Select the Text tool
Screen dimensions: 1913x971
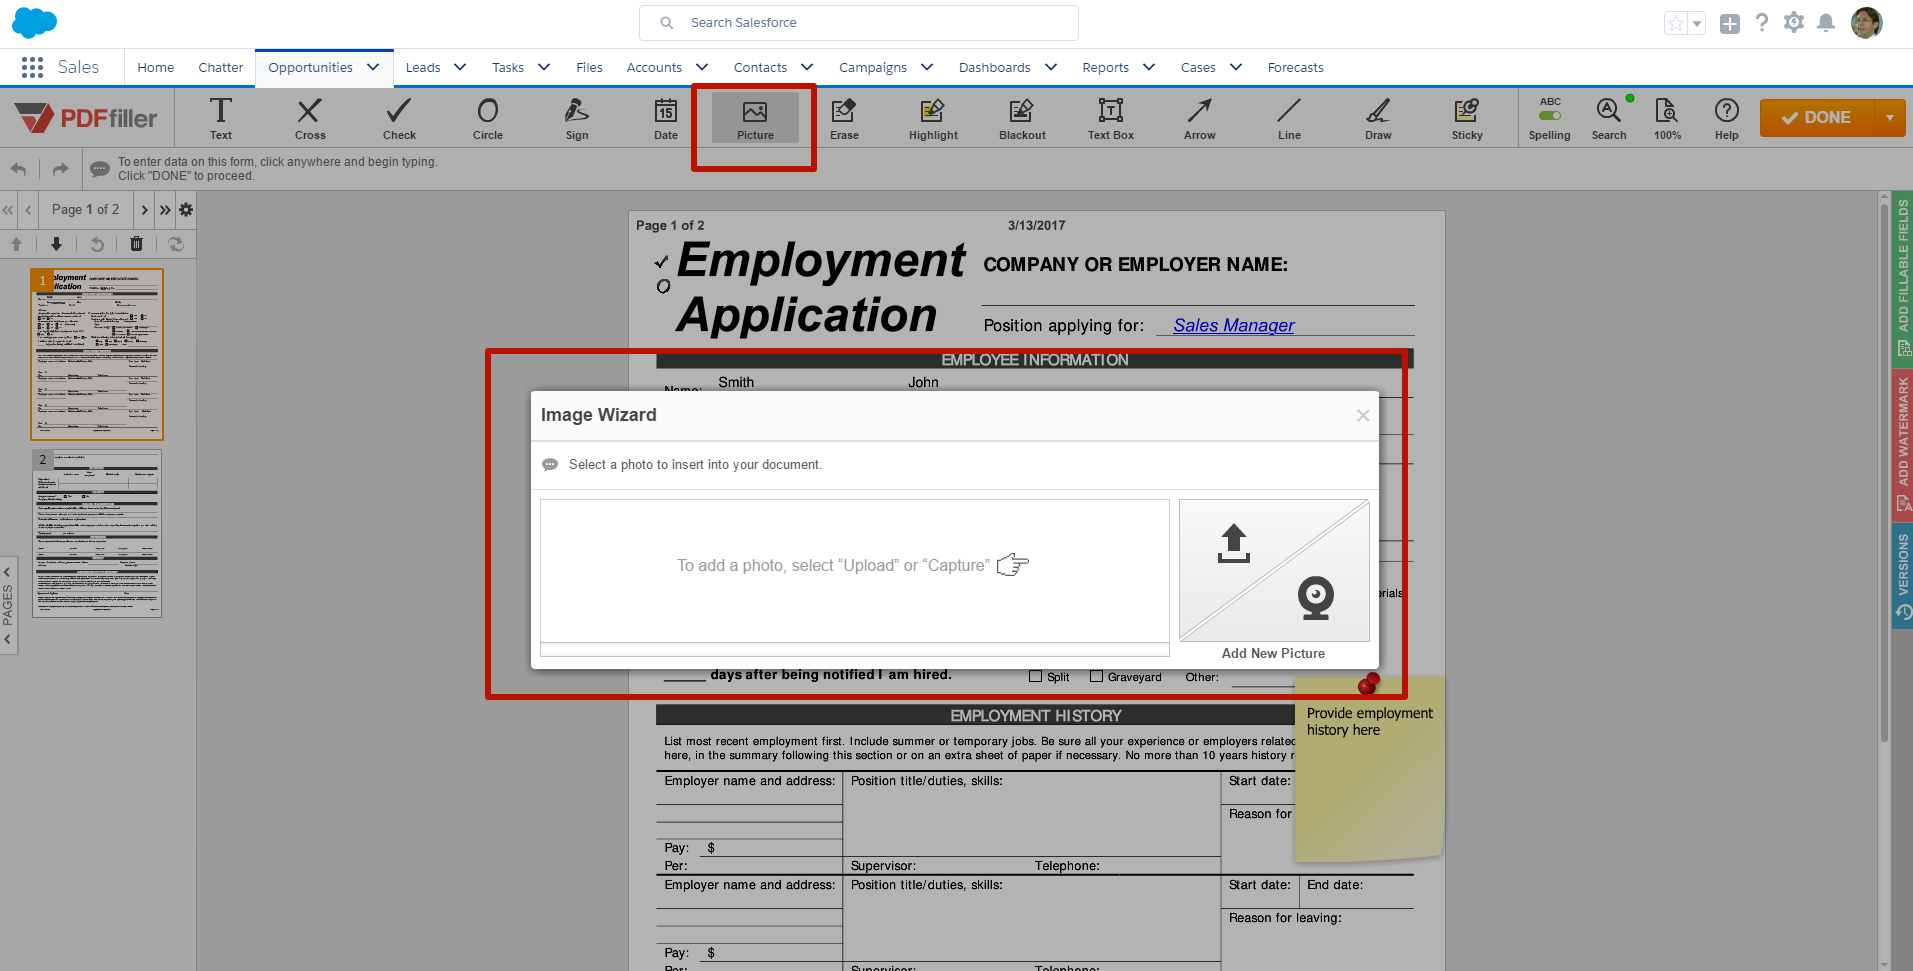221,118
